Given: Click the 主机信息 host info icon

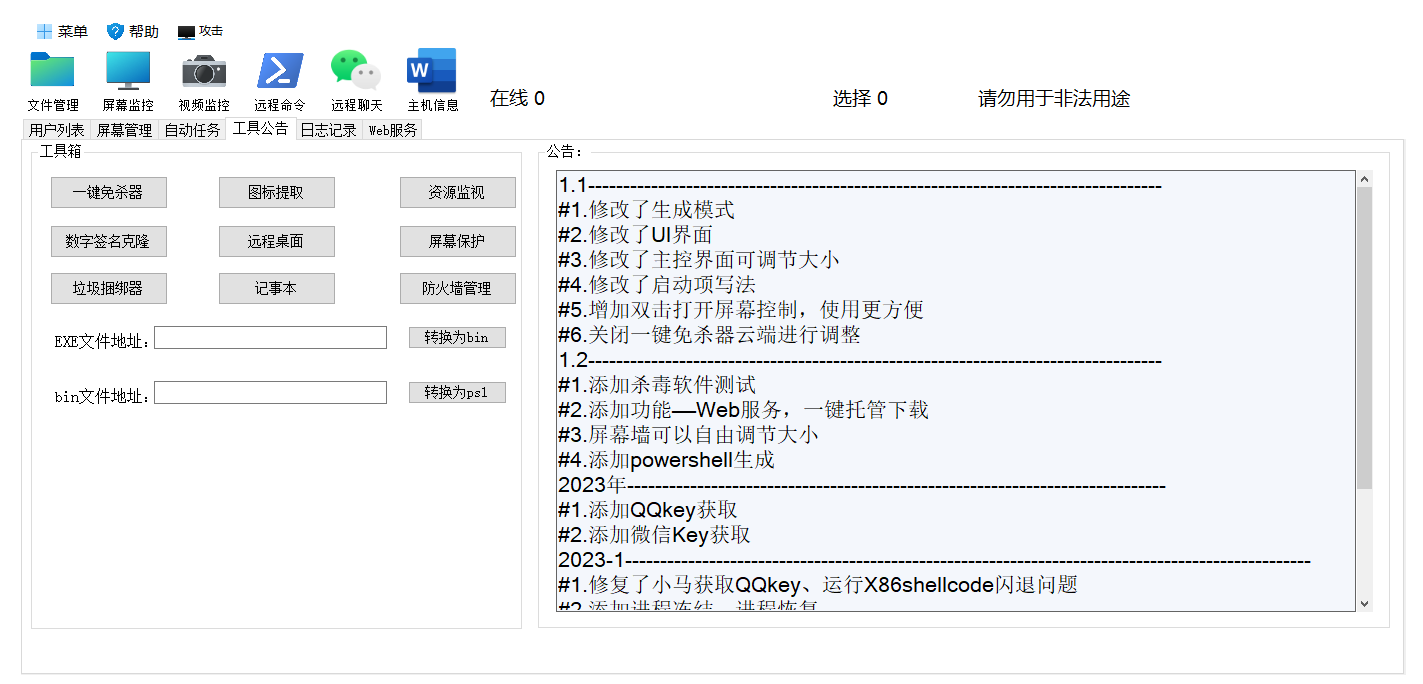Looking at the screenshot, I should 432,71.
